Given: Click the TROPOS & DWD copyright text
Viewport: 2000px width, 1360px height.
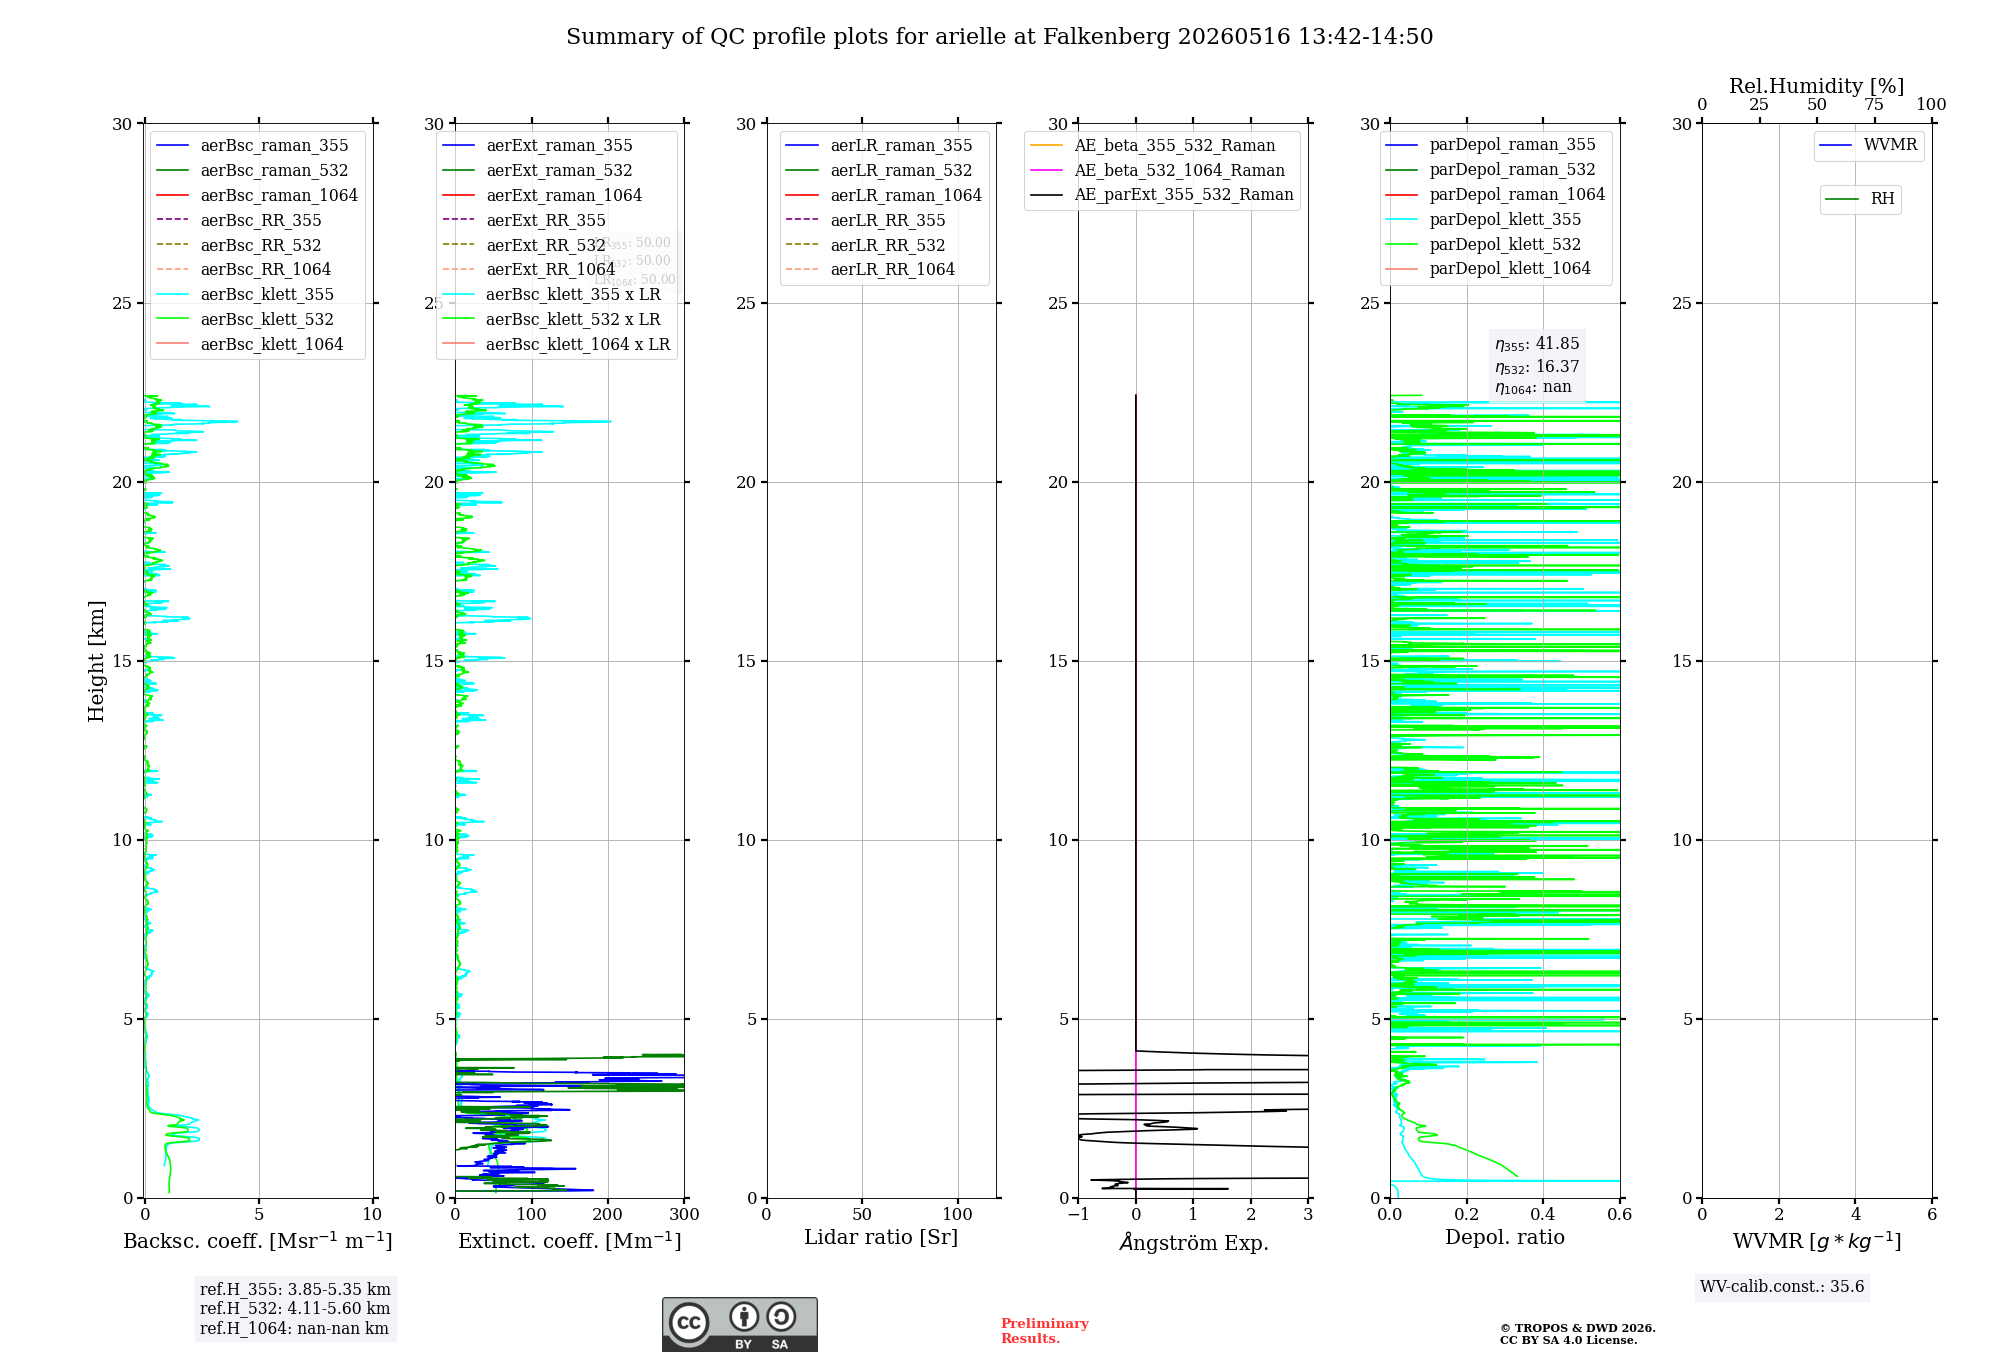Looking at the screenshot, I should coord(1577,1334).
